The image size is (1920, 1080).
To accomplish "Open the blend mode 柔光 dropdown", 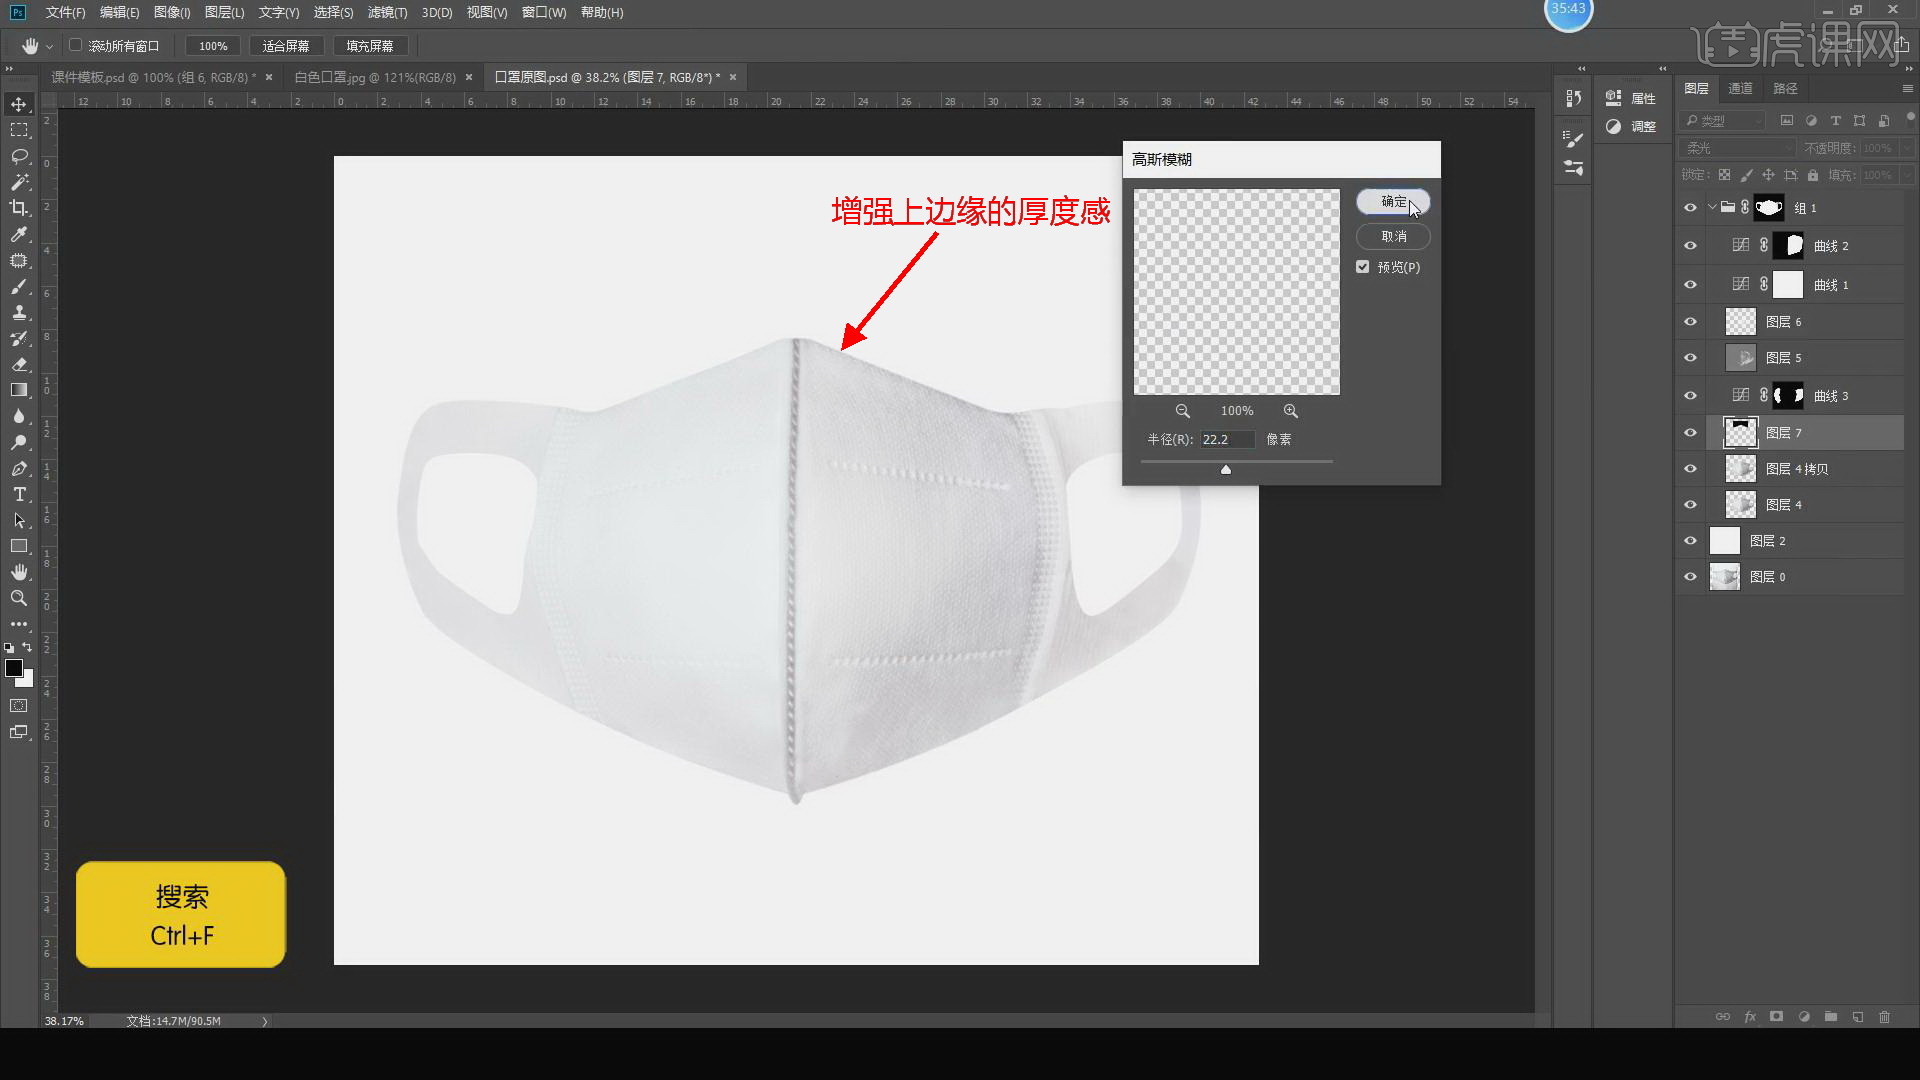I will [1738, 148].
